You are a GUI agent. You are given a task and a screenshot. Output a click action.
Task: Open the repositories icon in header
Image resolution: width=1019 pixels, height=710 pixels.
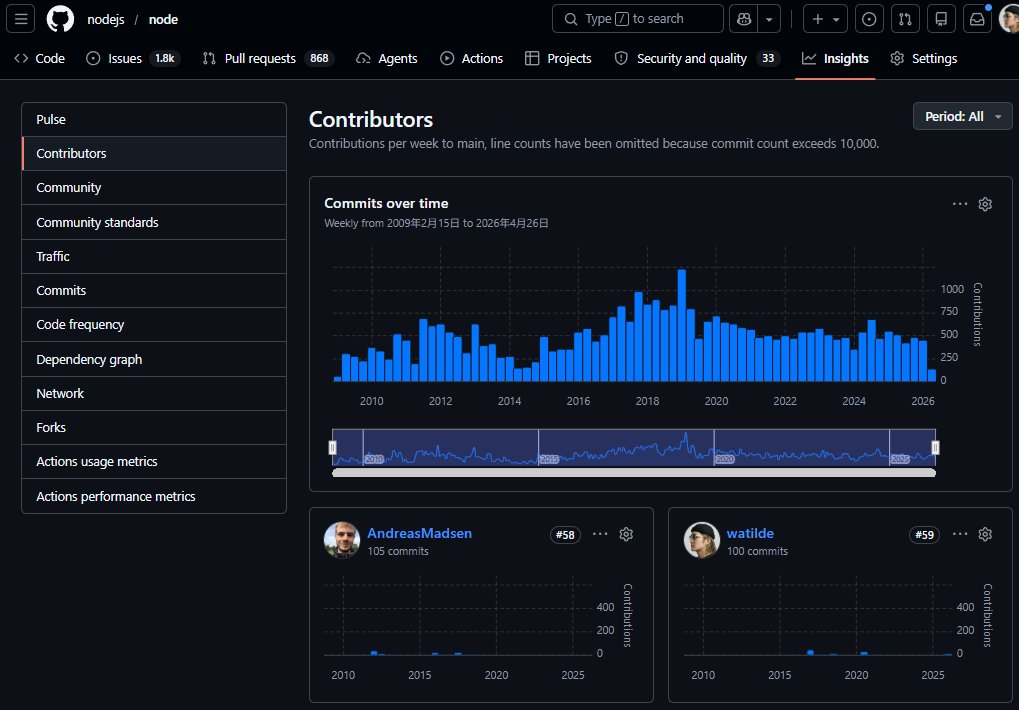tap(941, 19)
